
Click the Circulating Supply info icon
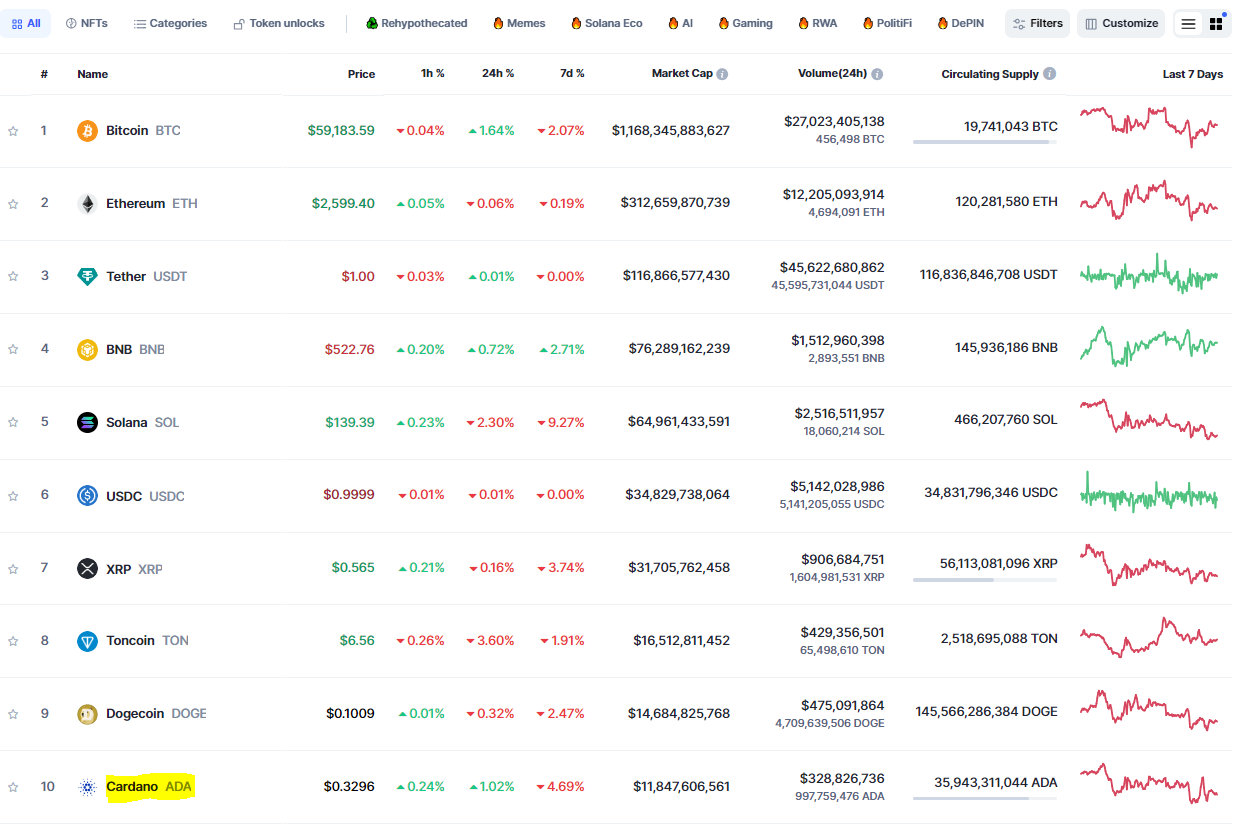(x=1049, y=74)
